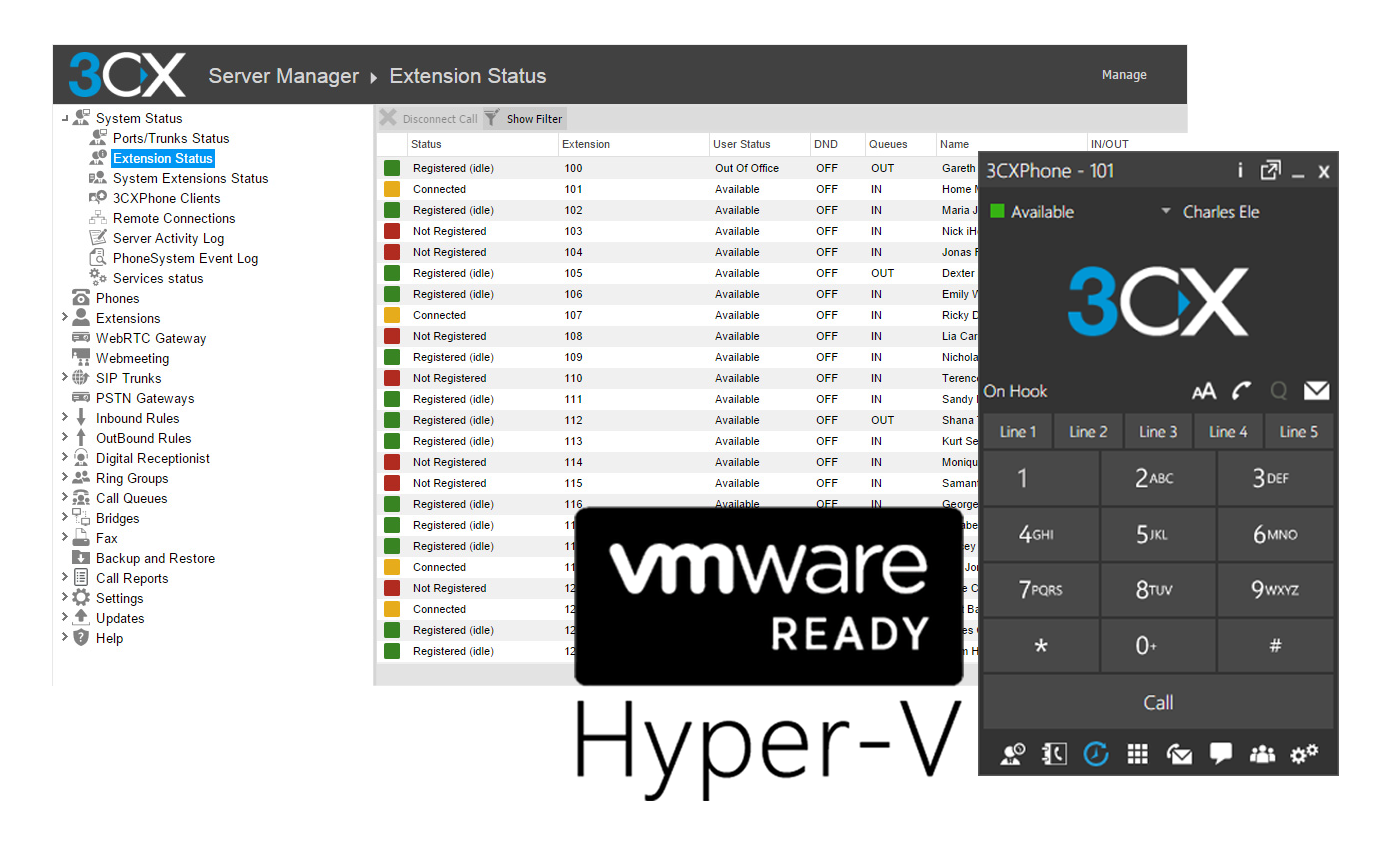1384x851 pixels.
Task: Open the call history clock icon in 3CXPhone
Action: click(1096, 754)
